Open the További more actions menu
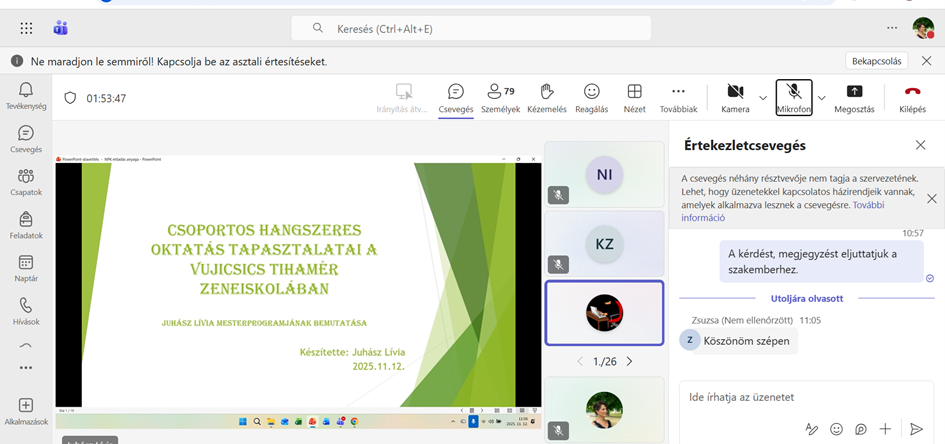The height and width of the screenshot is (444, 945). (x=678, y=98)
